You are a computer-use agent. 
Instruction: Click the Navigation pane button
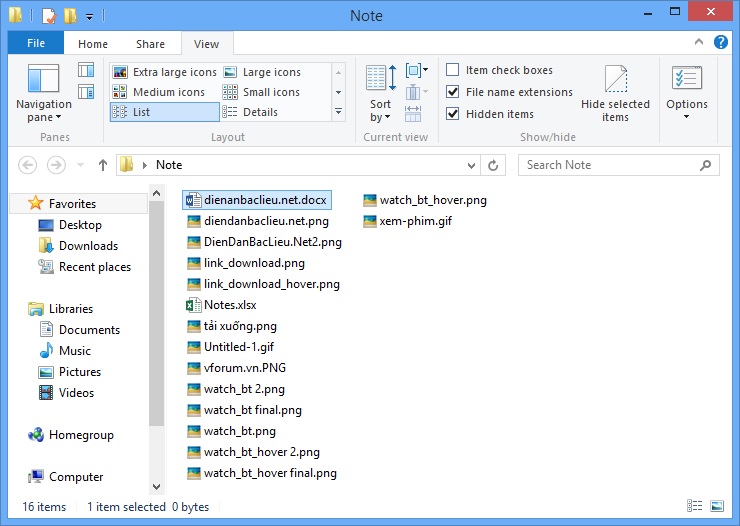(x=43, y=93)
